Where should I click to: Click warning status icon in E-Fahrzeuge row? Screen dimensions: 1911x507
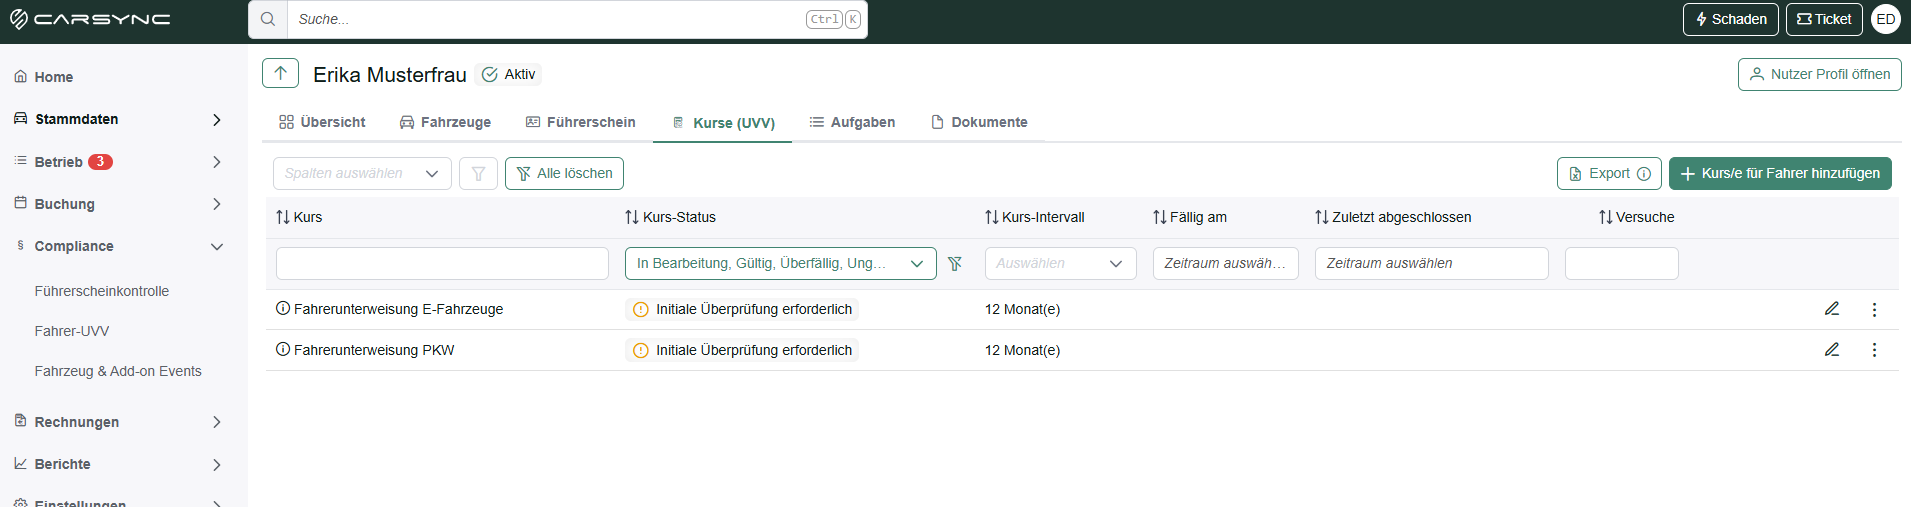(x=641, y=310)
